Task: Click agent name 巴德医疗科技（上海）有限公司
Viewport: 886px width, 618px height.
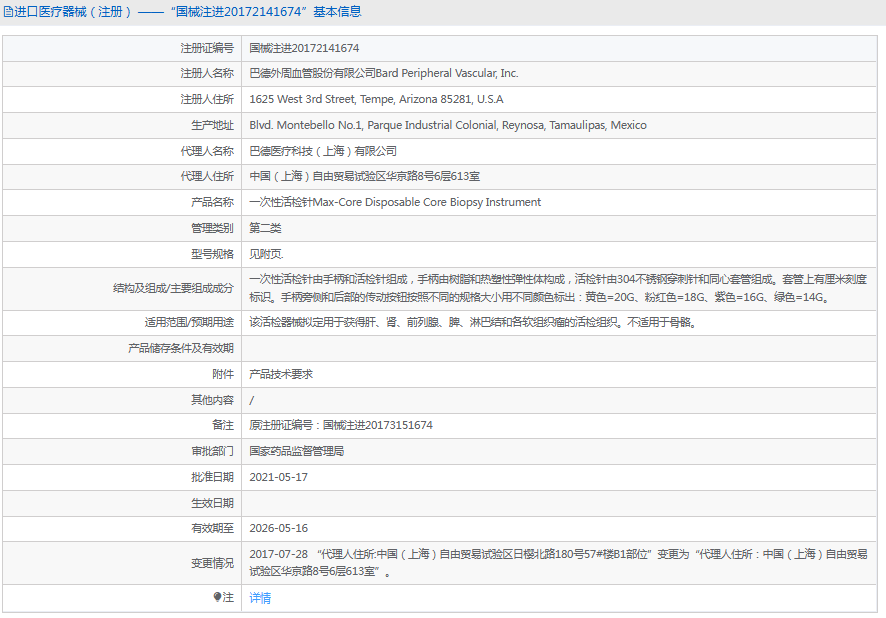Action: pos(323,151)
